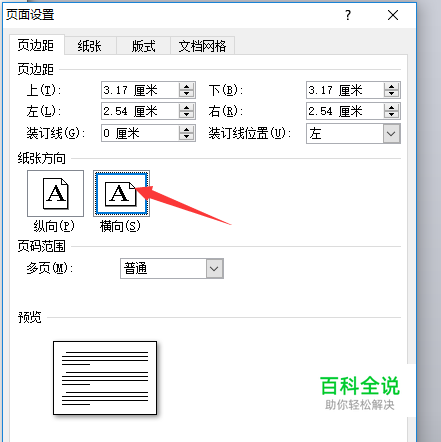Switch to the 页边距 tab

(36, 46)
